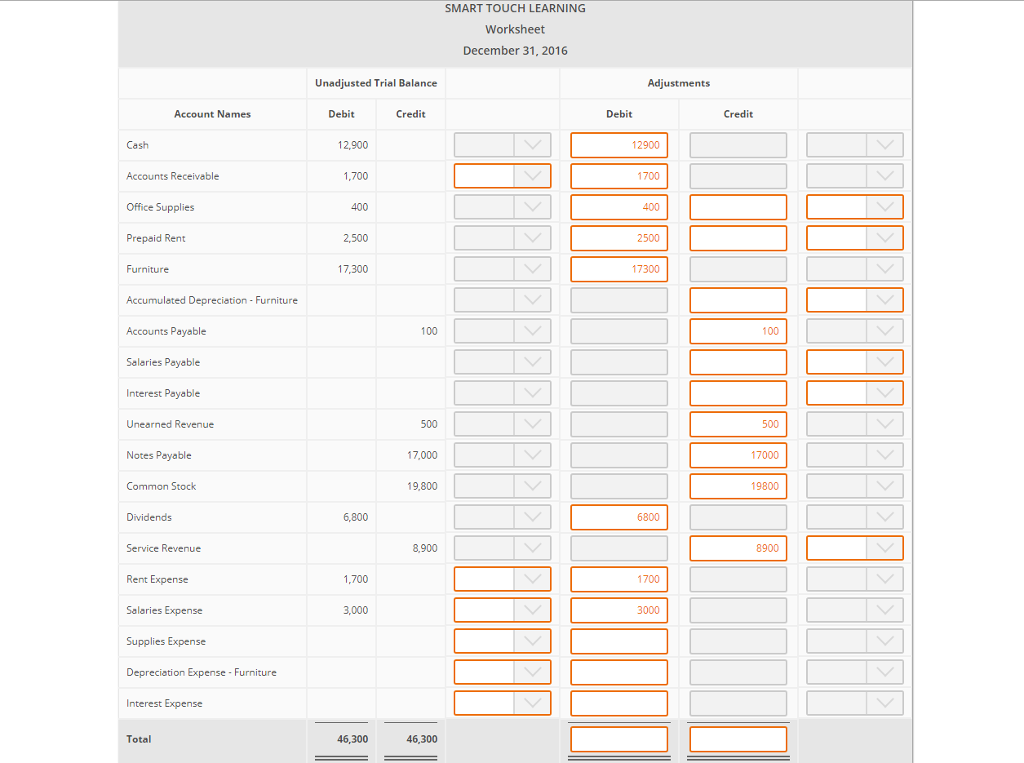Open the left adjustment dropdown for Rent Expense

click(502, 579)
